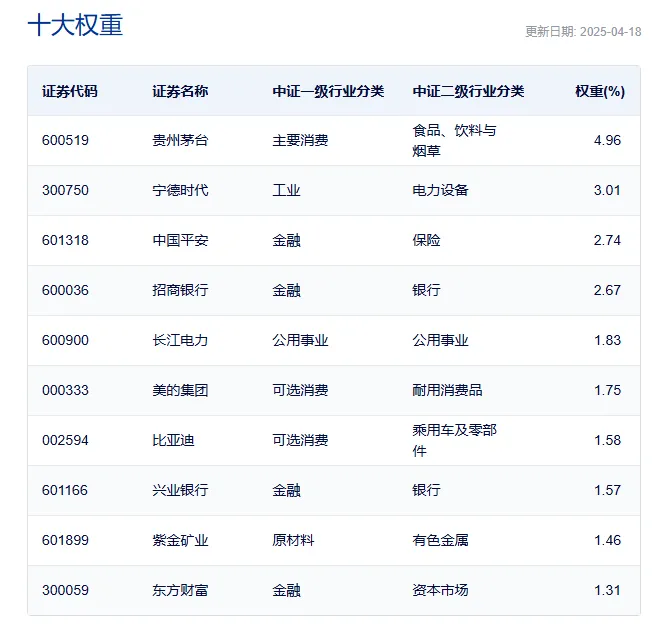Select the name 比亚迪
This screenshot has height=632, width=664.
click(x=173, y=440)
